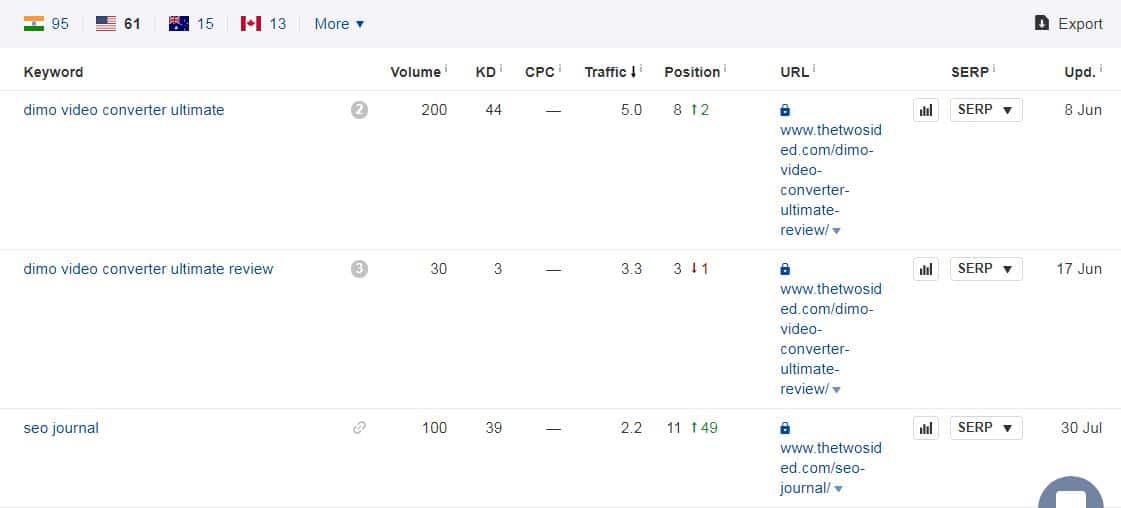The height and width of the screenshot is (508, 1121).
Task: Open the 'seo journal' keyword link
Action: point(61,428)
